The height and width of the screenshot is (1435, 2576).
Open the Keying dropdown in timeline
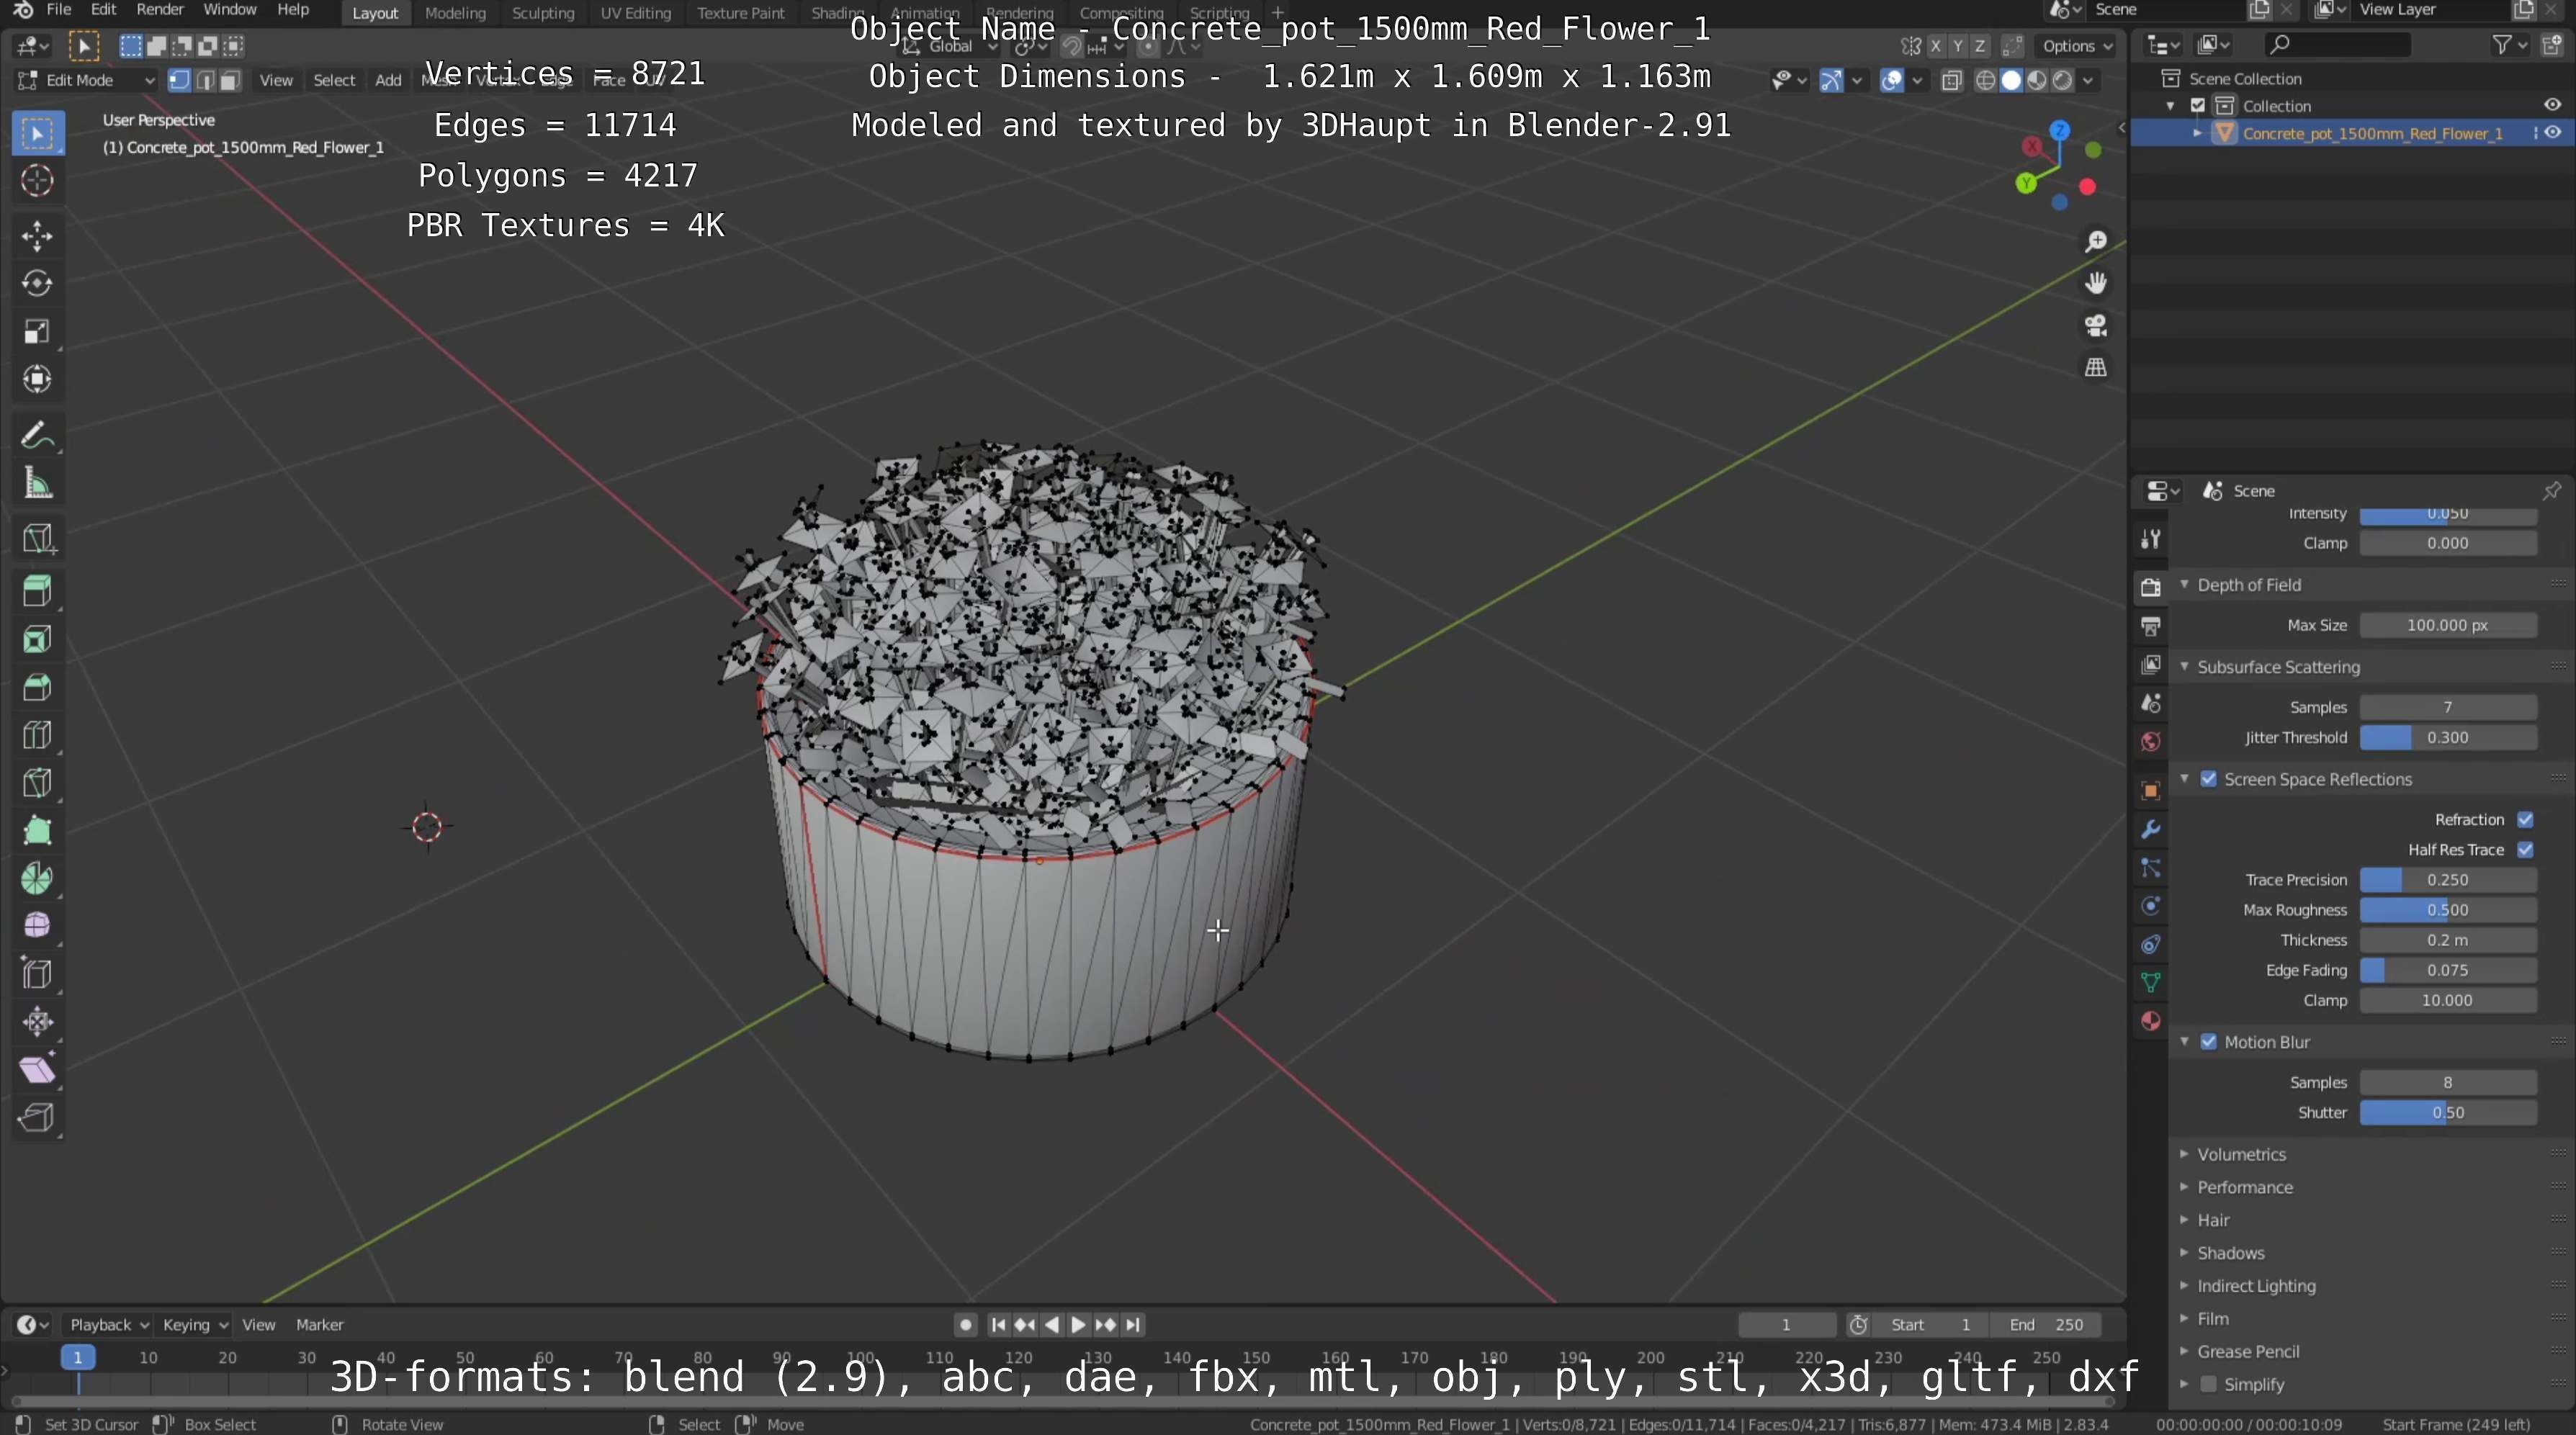tap(194, 1325)
